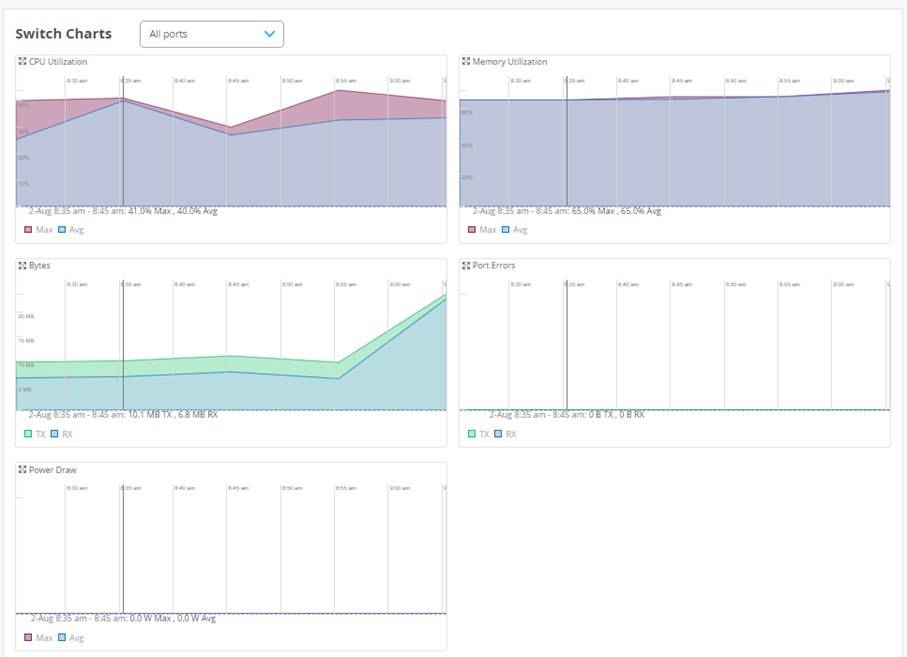
Task: Hide Avg series in Memory Utilization legend
Action: click(512, 230)
